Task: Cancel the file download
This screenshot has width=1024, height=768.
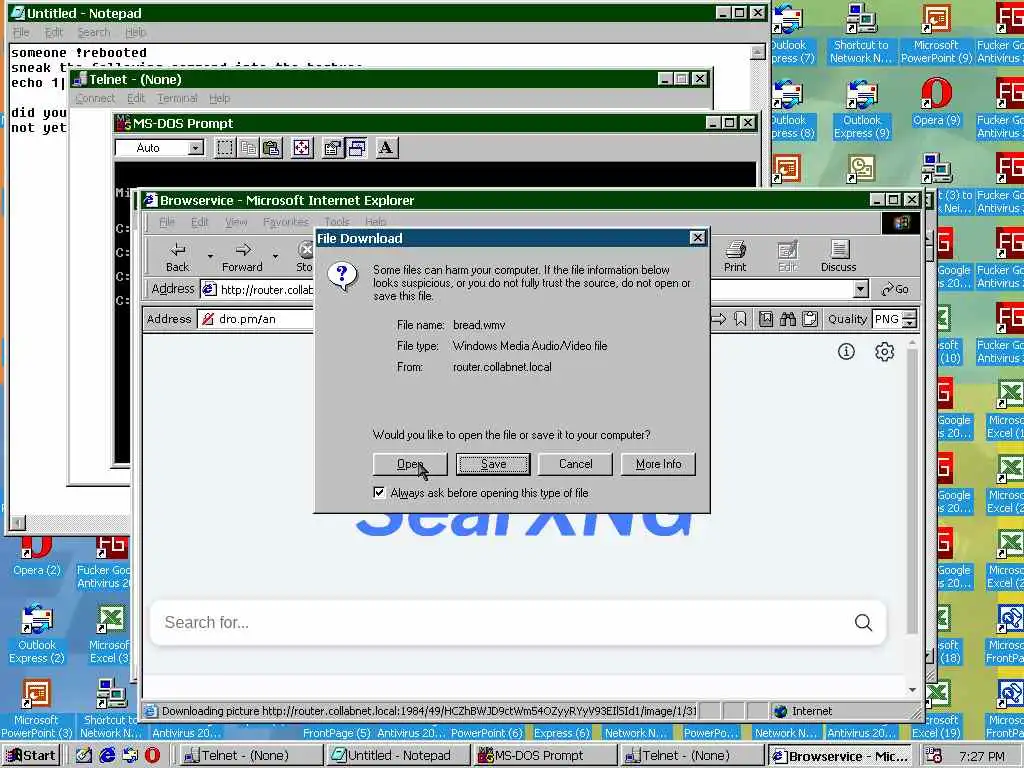Action: 575,464
